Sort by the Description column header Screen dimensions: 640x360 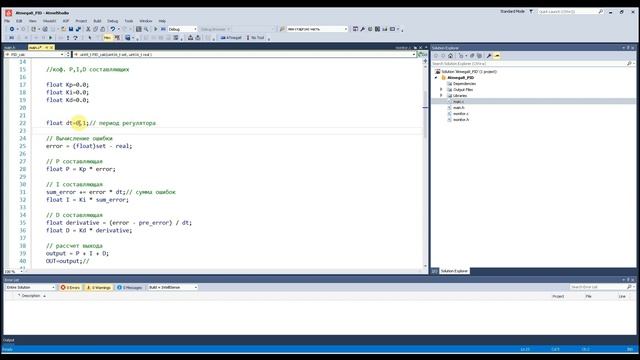pyautogui.click(x=31, y=296)
